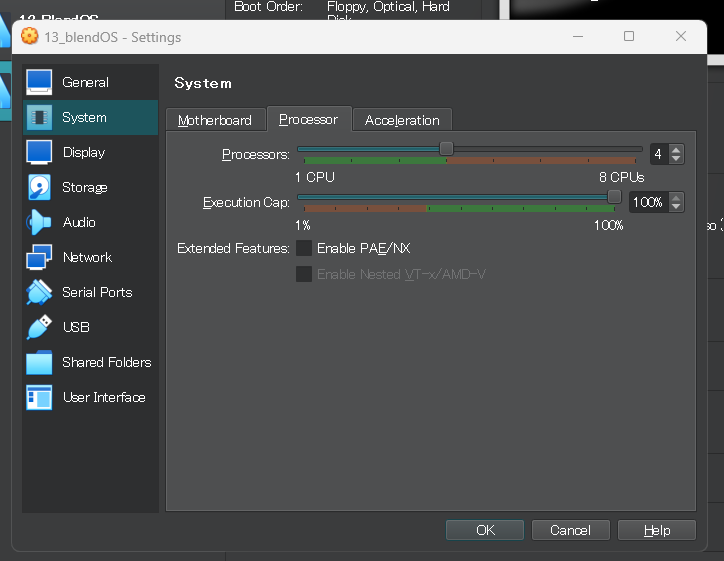
Task: Open the Display monitor icon
Action: tap(39, 152)
